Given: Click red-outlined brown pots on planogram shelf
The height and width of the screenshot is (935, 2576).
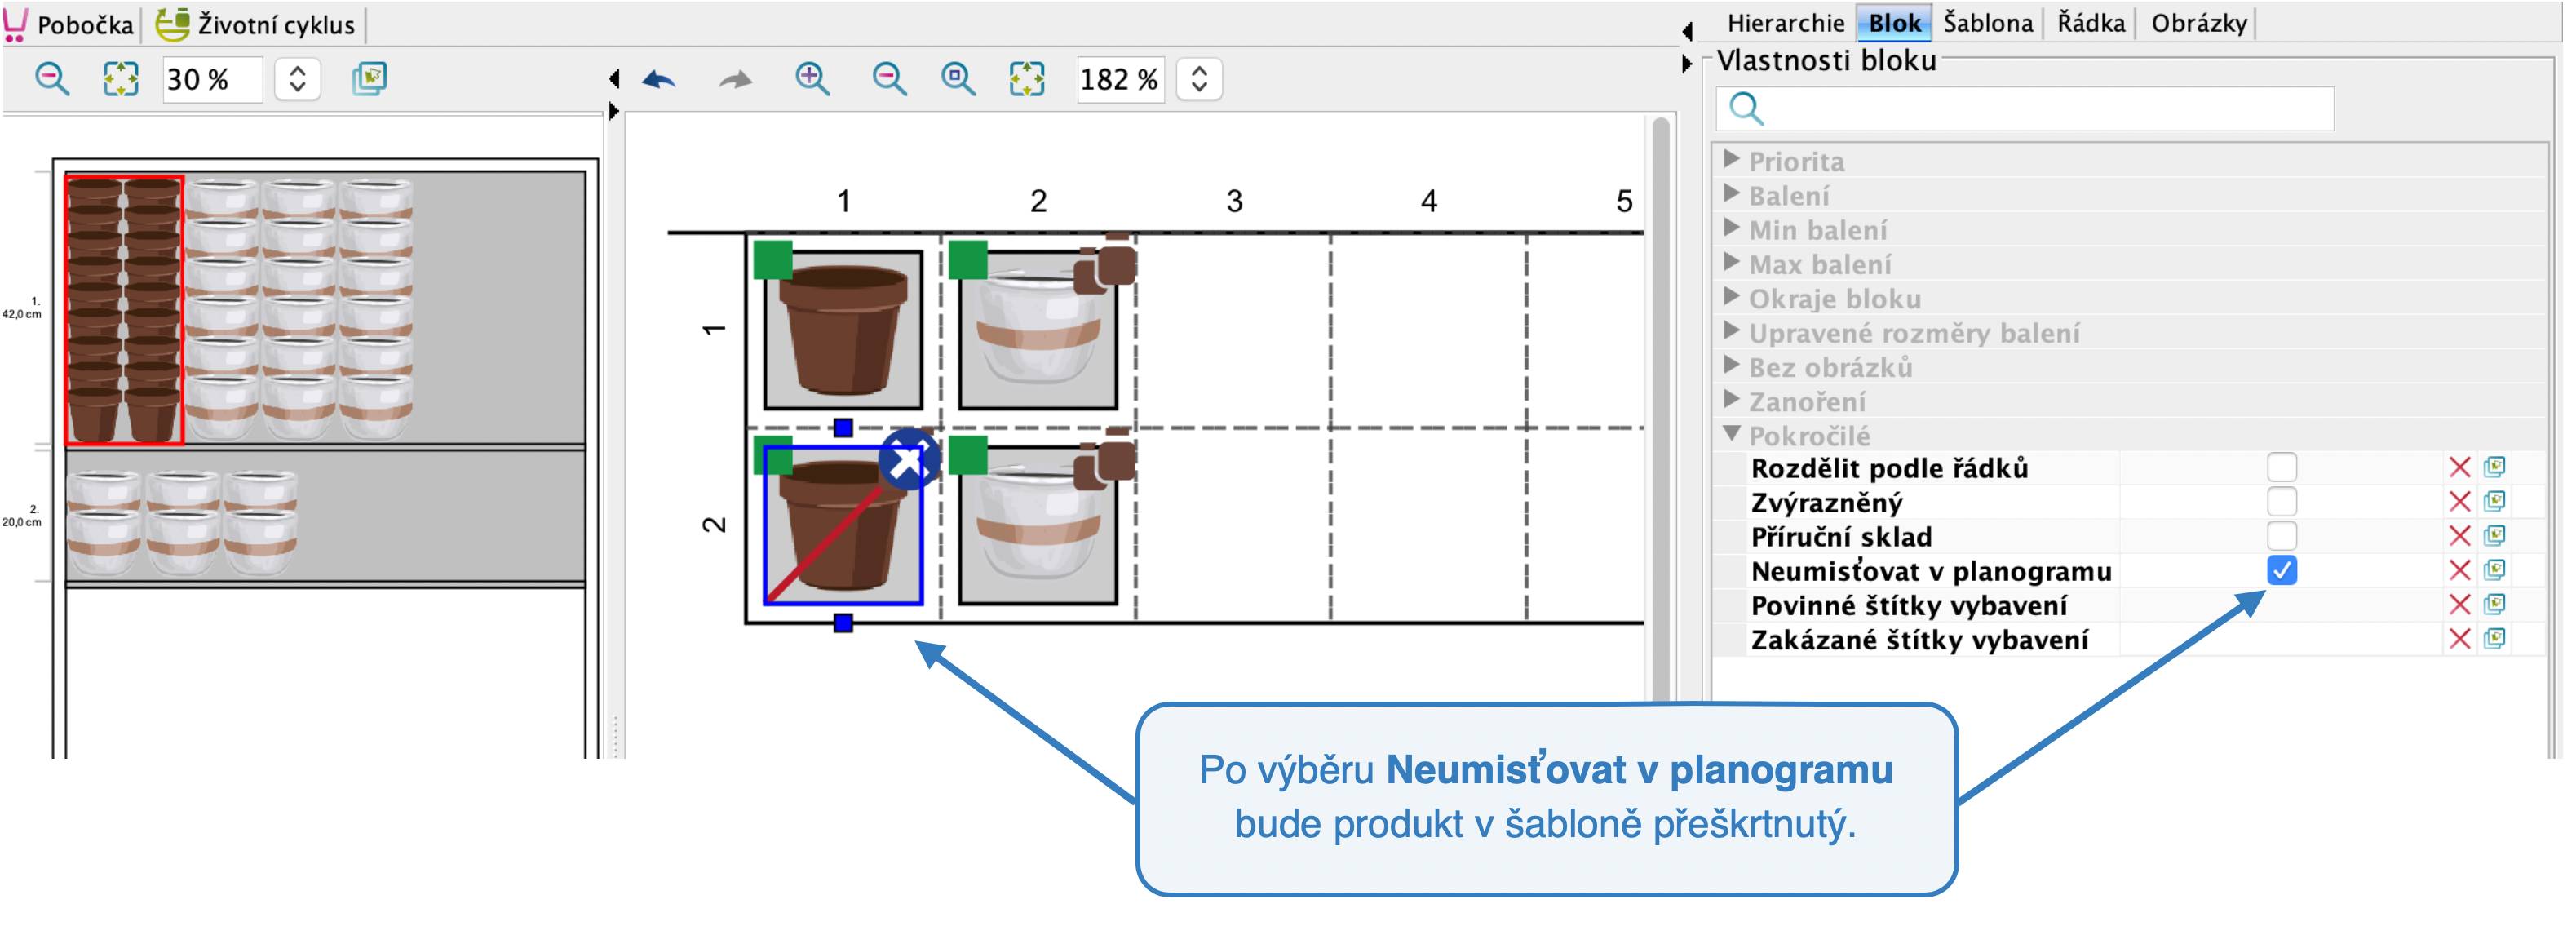Looking at the screenshot, I should click(124, 310).
